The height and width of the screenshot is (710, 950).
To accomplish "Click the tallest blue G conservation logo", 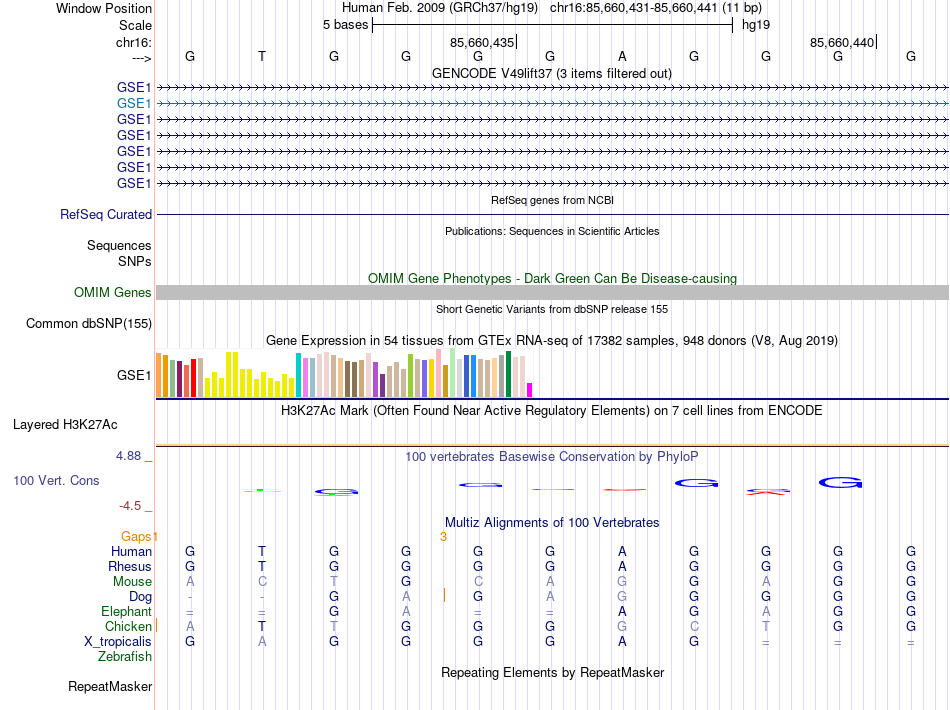I will (840, 483).
